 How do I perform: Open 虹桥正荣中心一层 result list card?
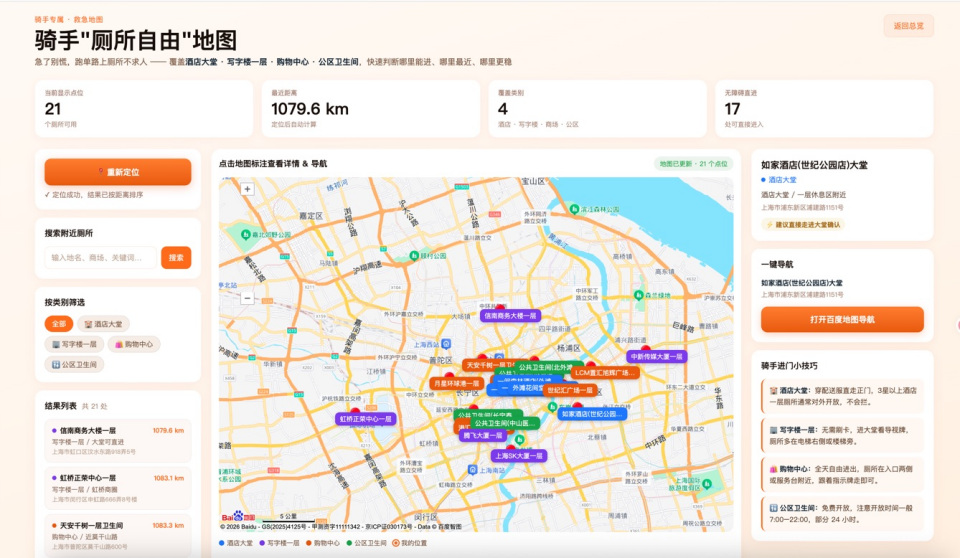tap(118, 489)
